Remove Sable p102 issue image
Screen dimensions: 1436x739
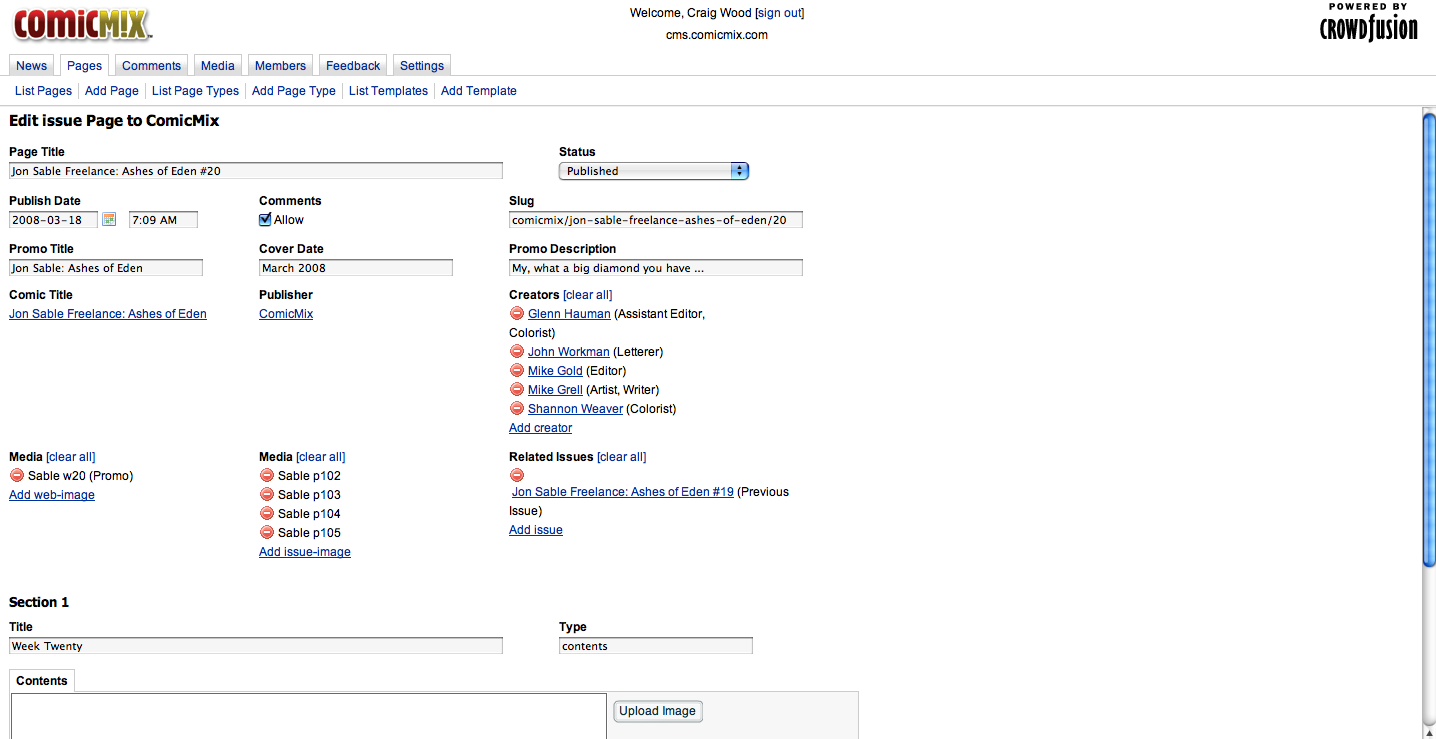pyautogui.click(x=267, y=476)
